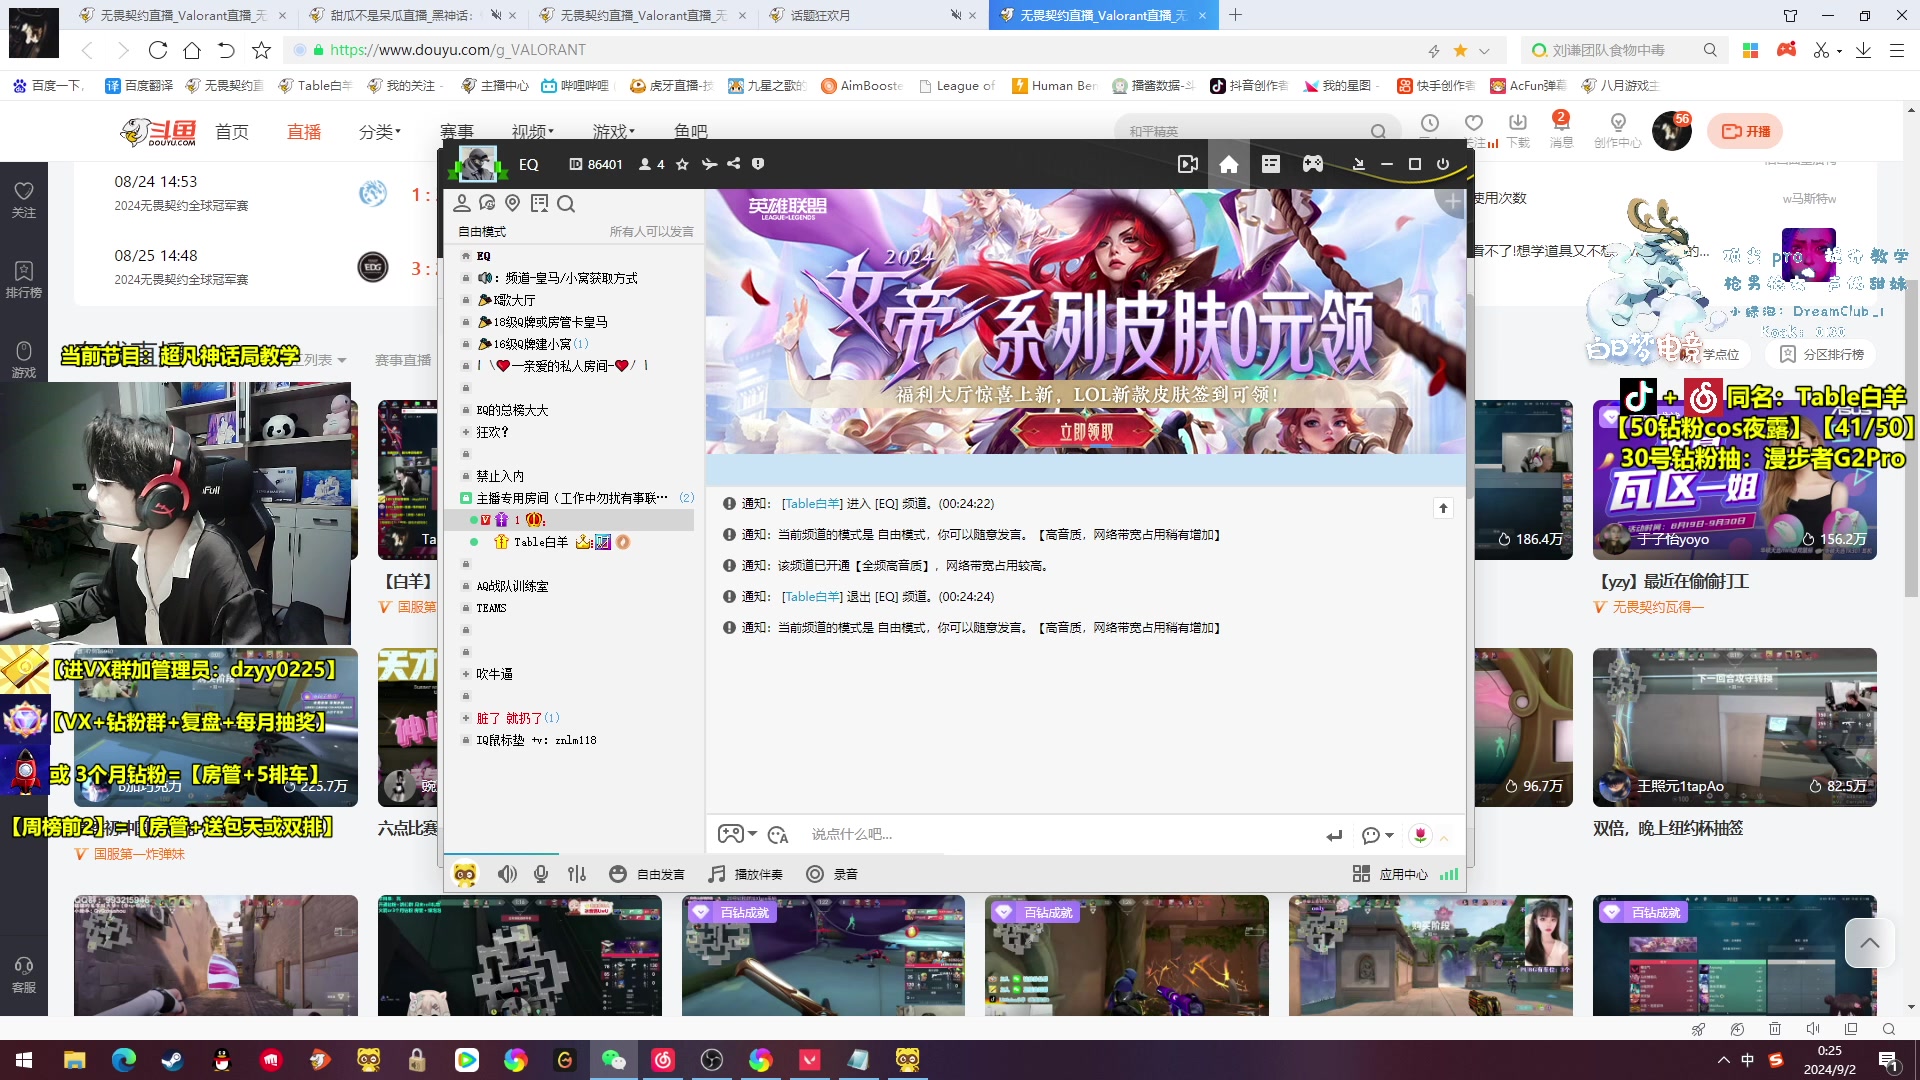Open Douyu history clock icon
Viewport: 1920px width, 1080px height.
pos(1430,123)
